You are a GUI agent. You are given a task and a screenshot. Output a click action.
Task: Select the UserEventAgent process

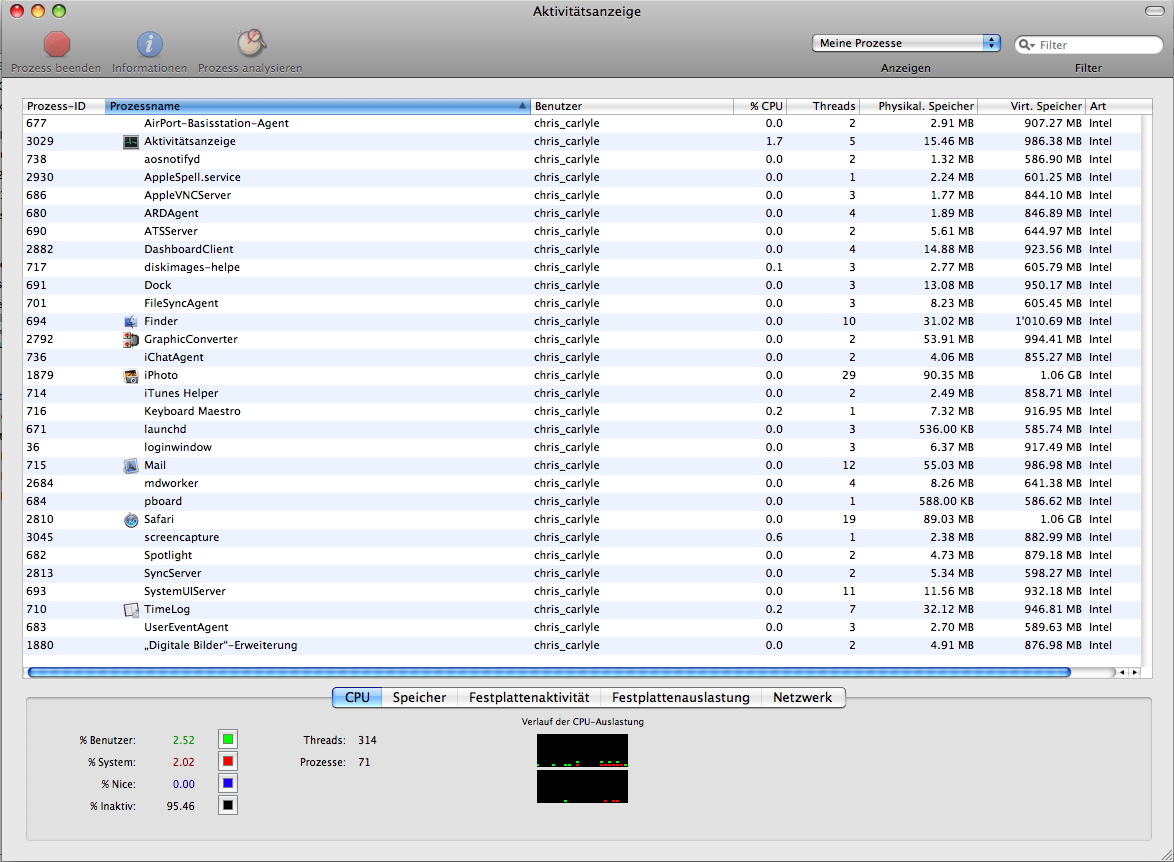point(582,628)
